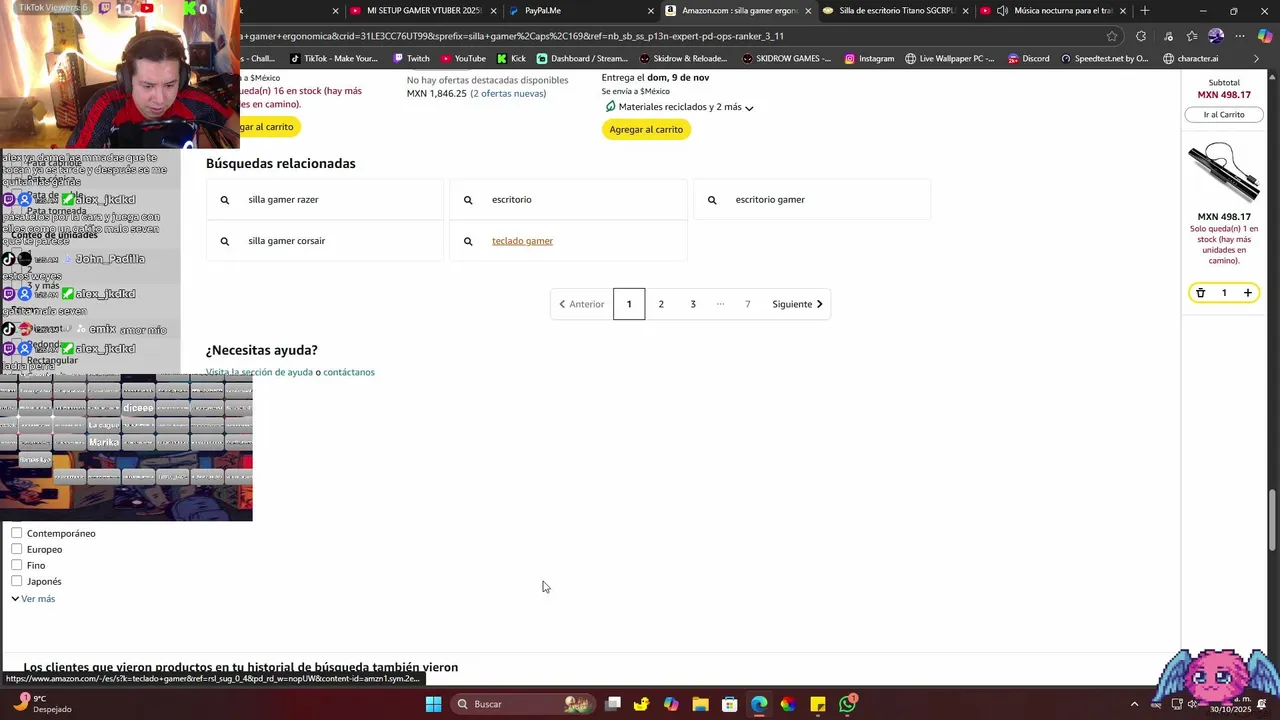Switch to the Silla de escritorio Titano tab
The height and width of the screenshot is (720, 1280).
pos(895,11)
